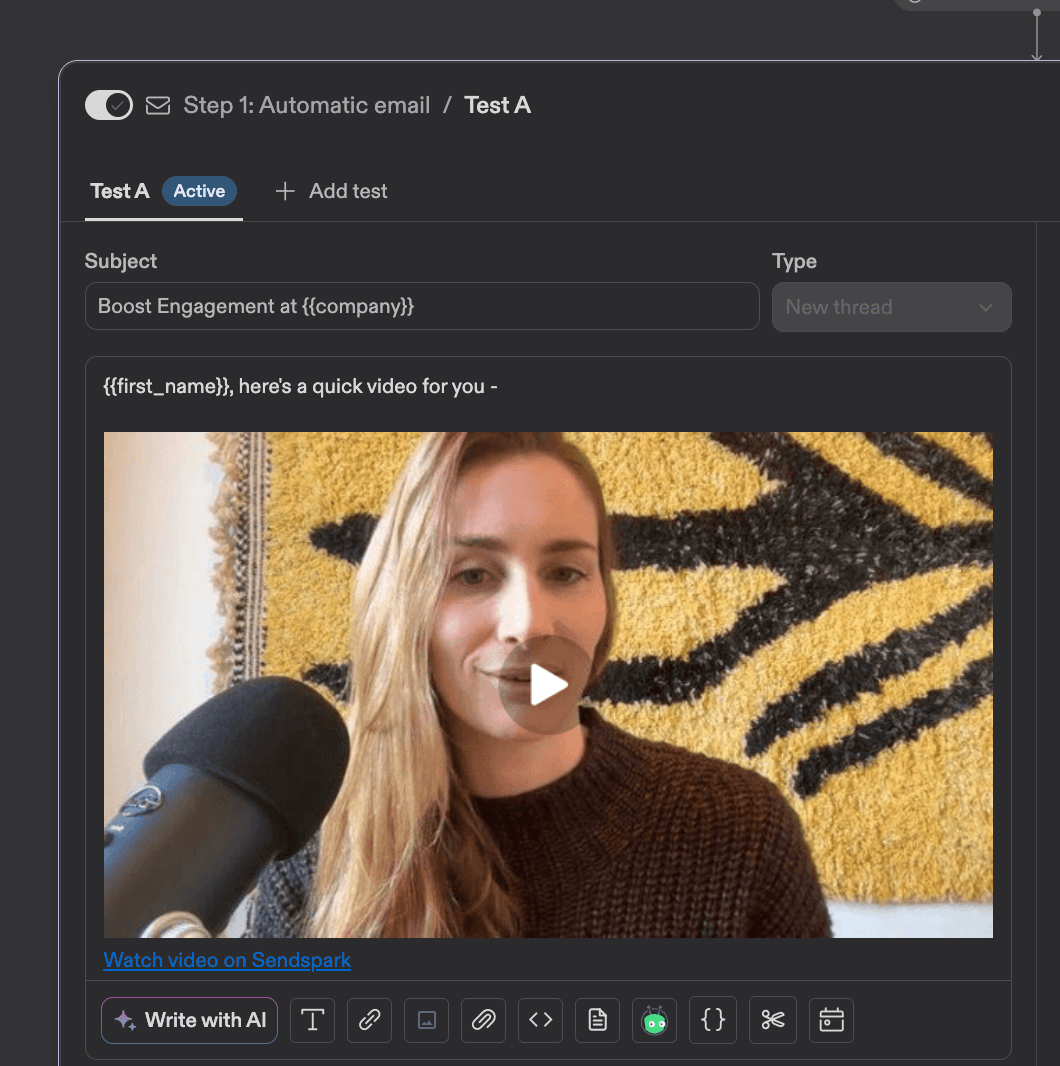Click the Test A breadcrumb title
The image size is (1060, 1066).
point(498,105)
